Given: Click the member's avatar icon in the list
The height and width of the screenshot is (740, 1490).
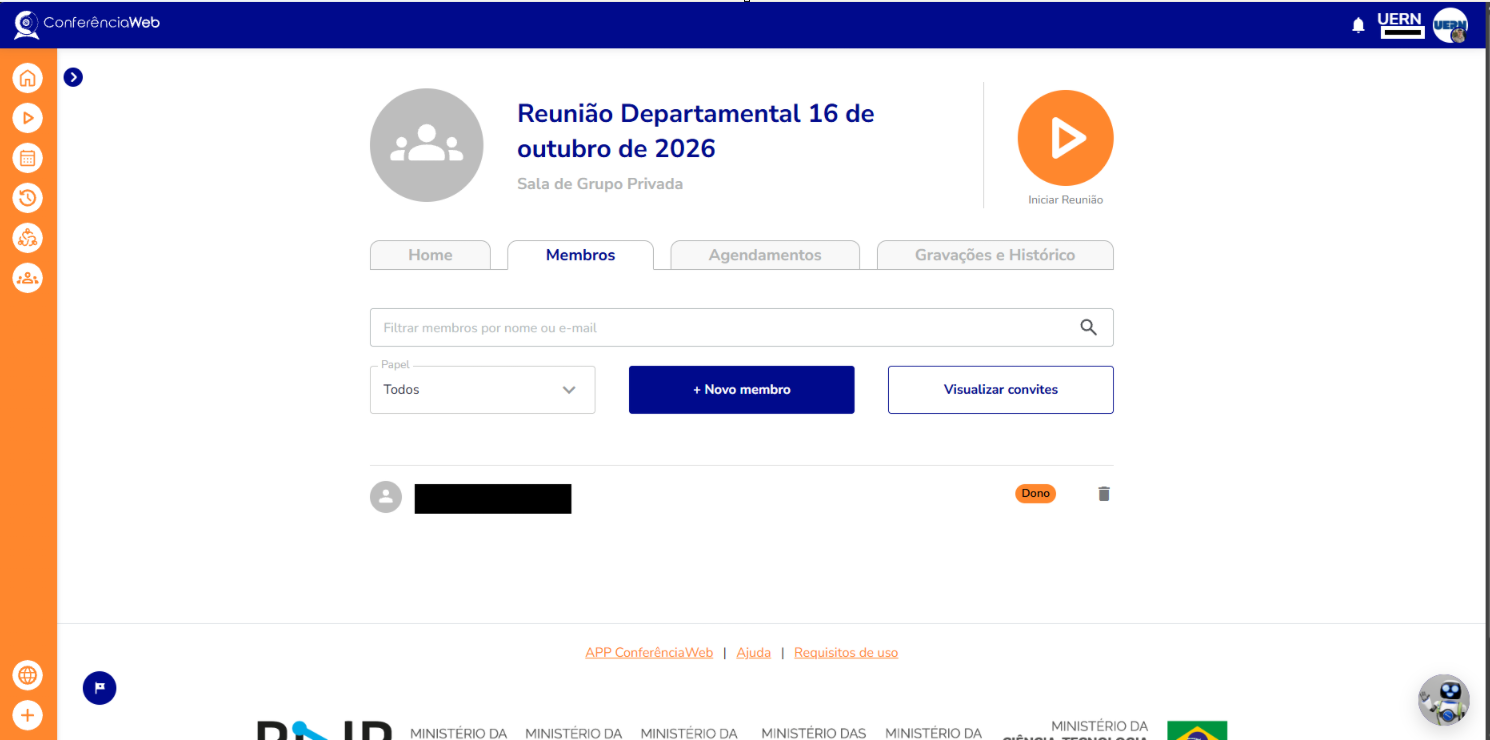Looking at the screenshot, I should pos(386,497).
